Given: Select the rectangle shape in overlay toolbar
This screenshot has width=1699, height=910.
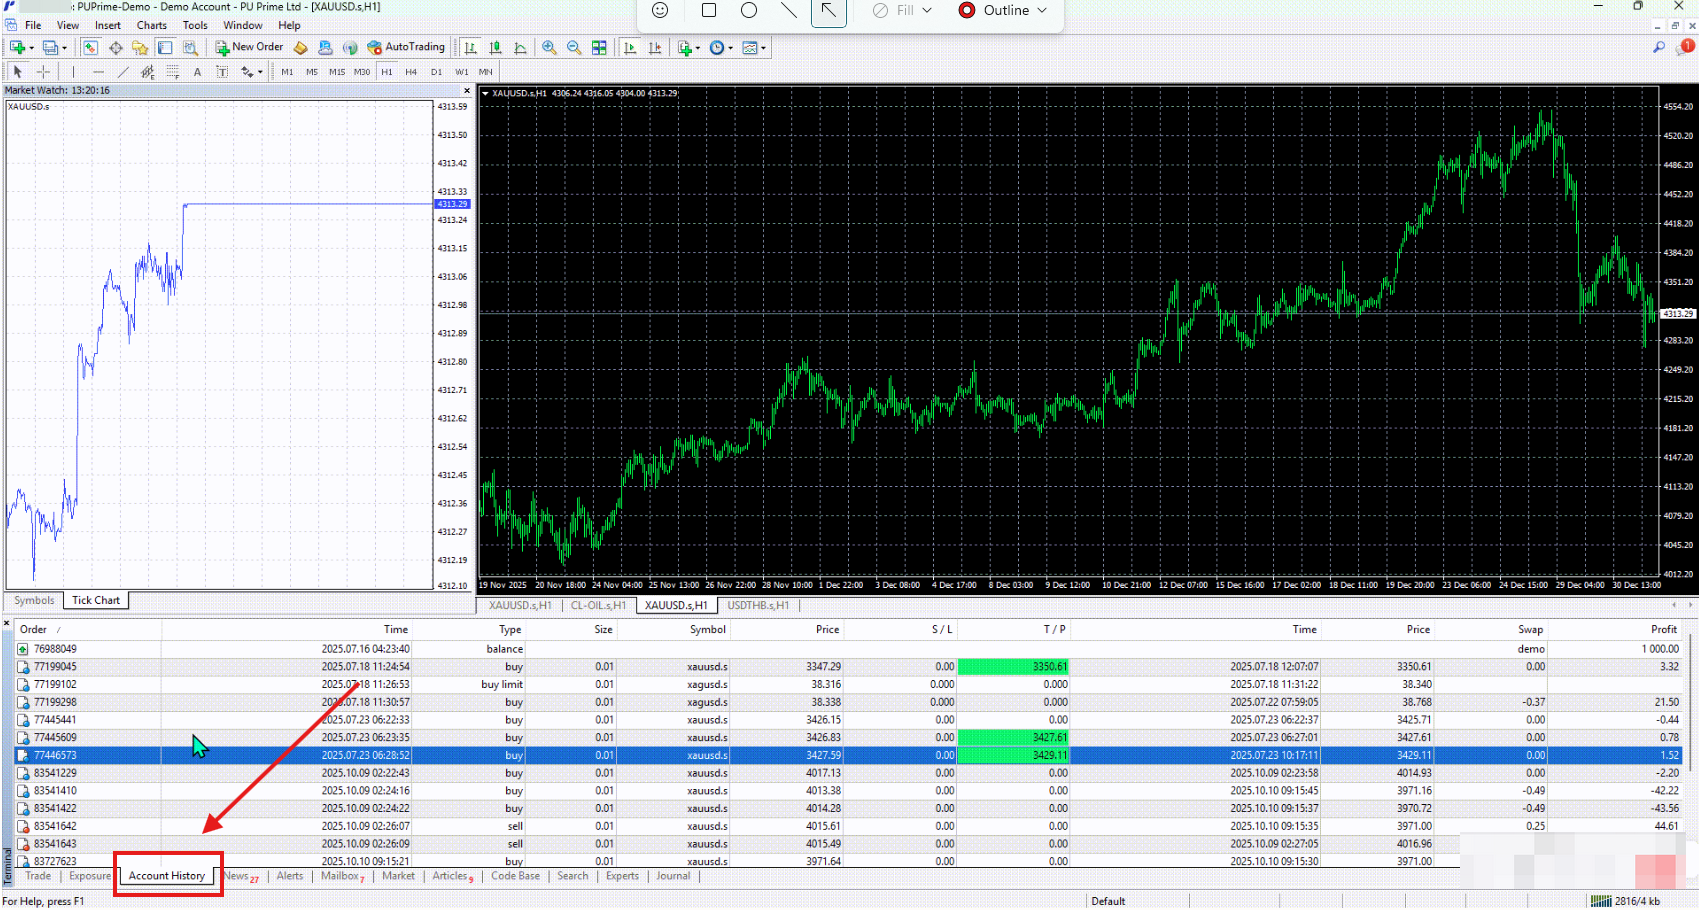Looking at the screenshot, I should pyautogui.click(x=709, y=10).
